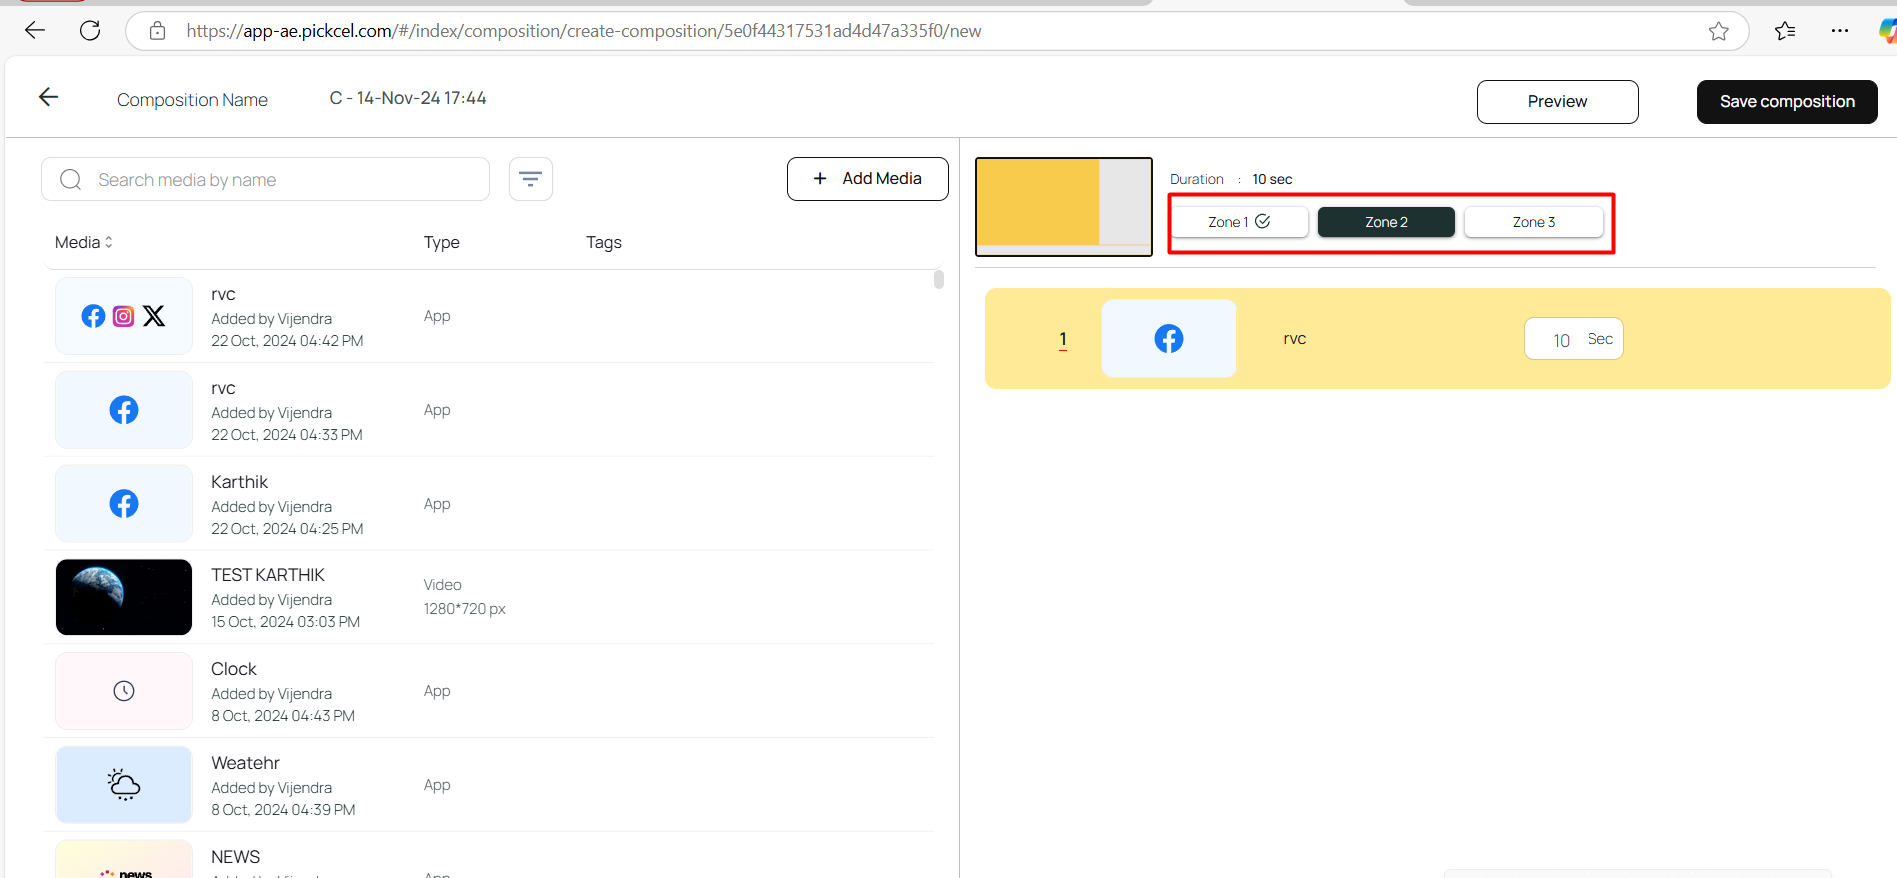
Task: Click the yellow layout preview thumbnail
Action: [1063, 206]
